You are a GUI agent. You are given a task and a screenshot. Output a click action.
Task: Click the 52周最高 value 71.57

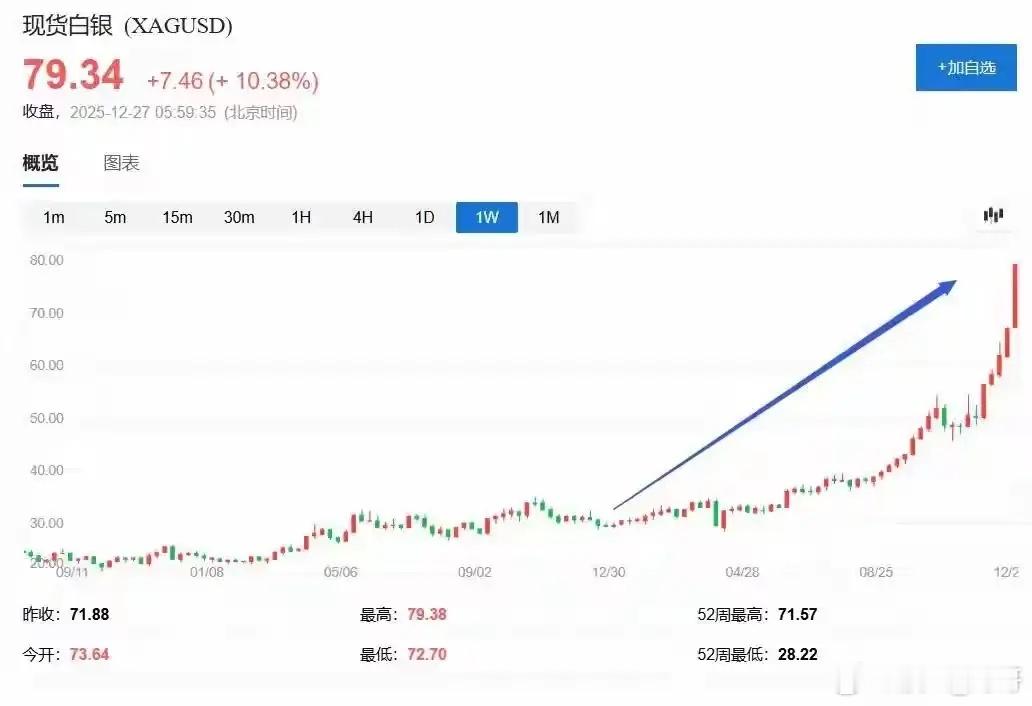799,614
